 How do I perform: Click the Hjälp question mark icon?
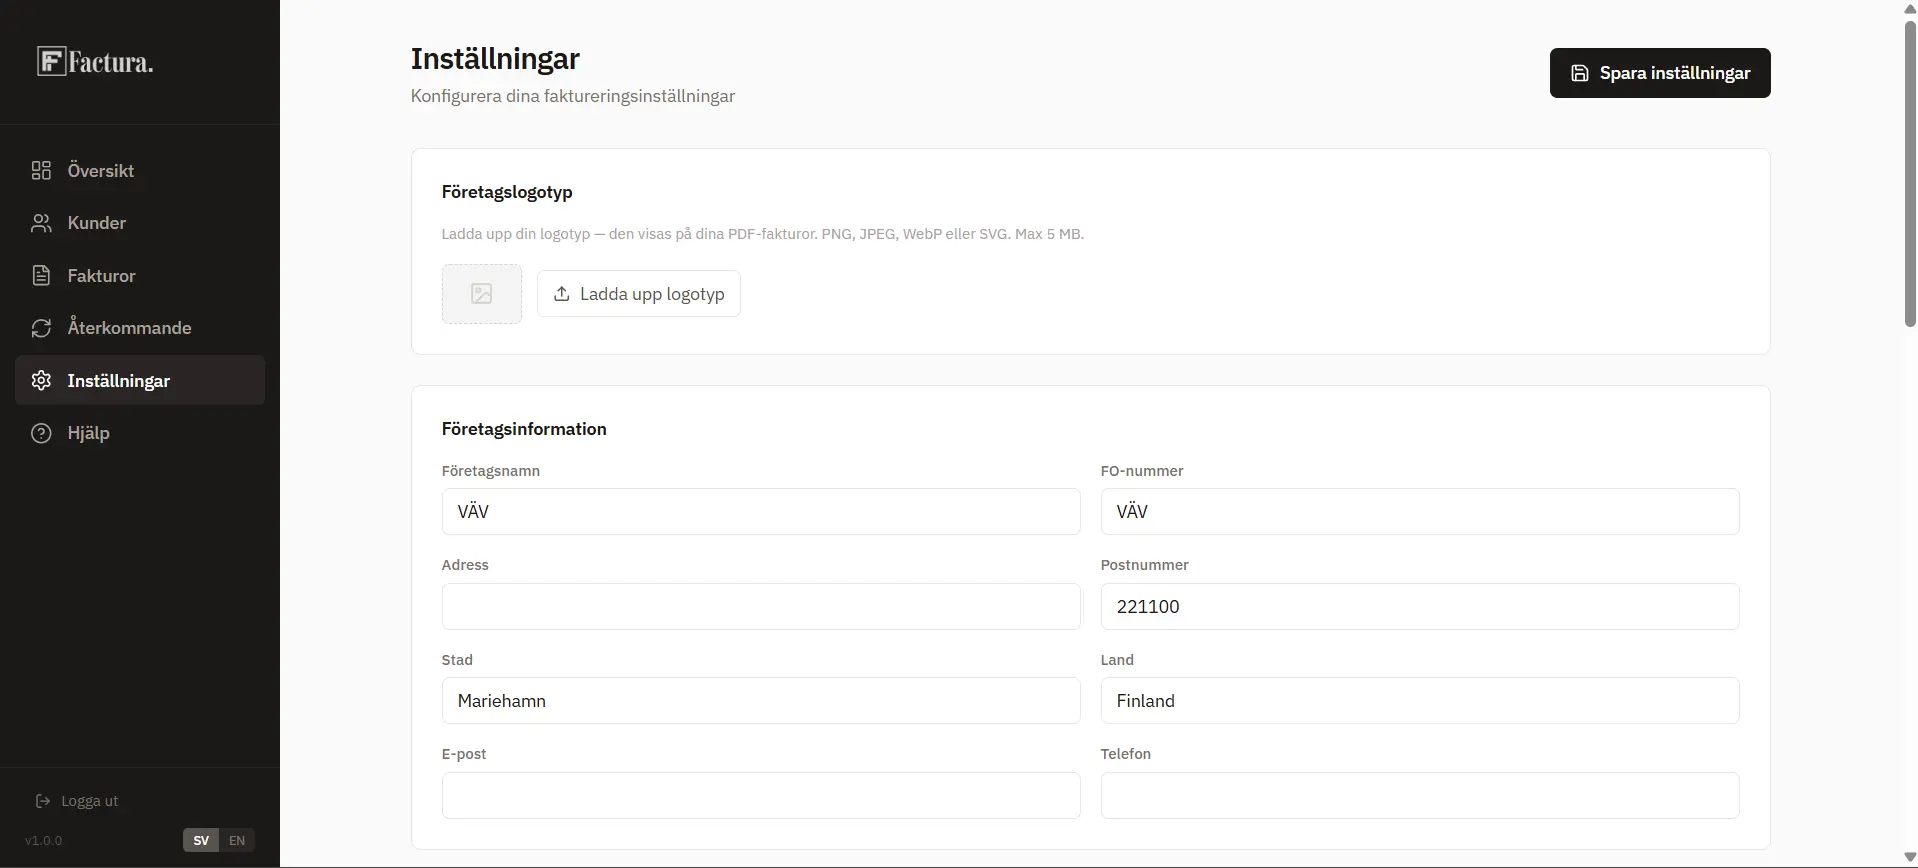tap(41, 433)
